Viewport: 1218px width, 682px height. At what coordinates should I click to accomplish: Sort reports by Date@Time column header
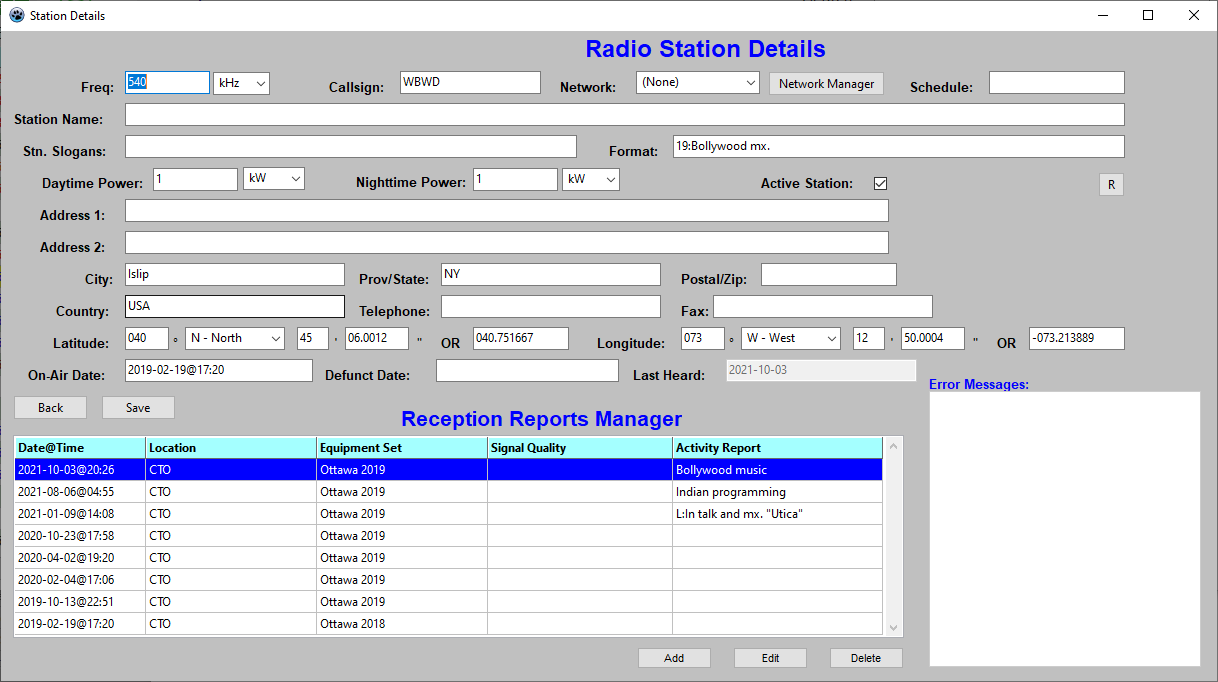point(80,448)
